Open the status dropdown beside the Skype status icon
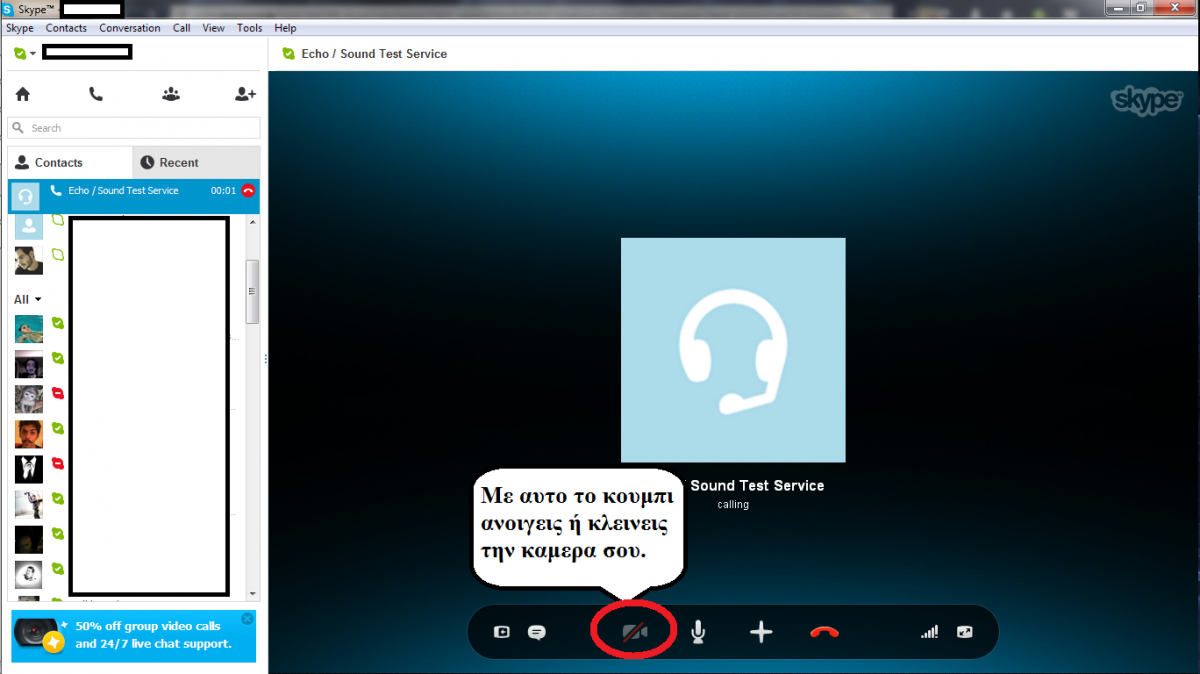This screenshot has width=1200, height=674. [x=33, y=53]
